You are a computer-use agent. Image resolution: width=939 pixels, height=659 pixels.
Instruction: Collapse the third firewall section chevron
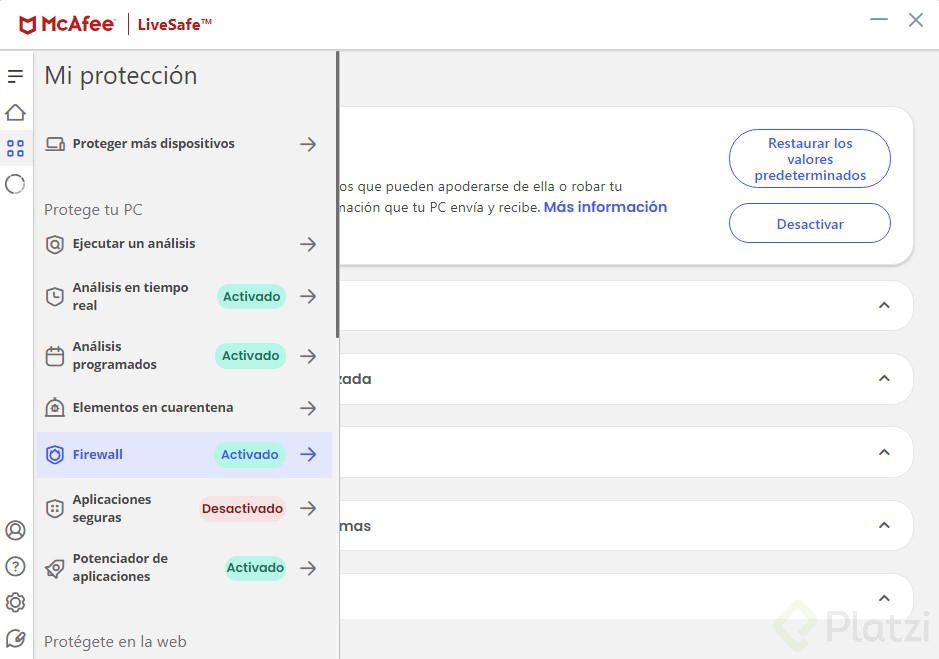click(884, 452)
